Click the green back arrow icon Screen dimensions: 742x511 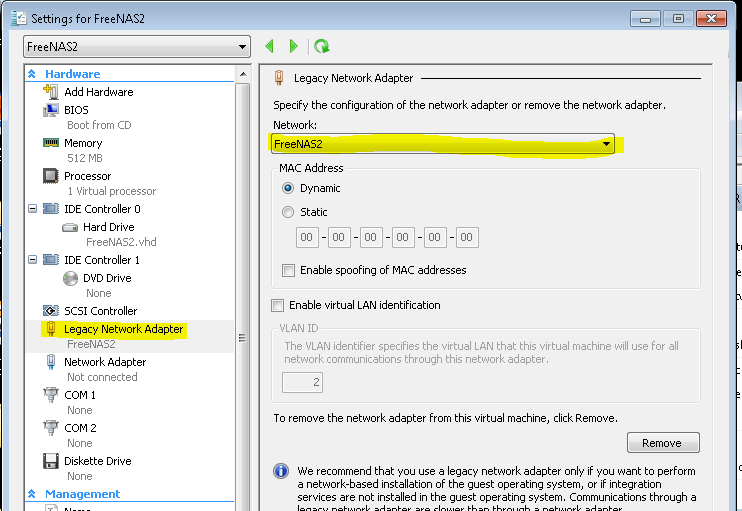[x=270, y=46]
